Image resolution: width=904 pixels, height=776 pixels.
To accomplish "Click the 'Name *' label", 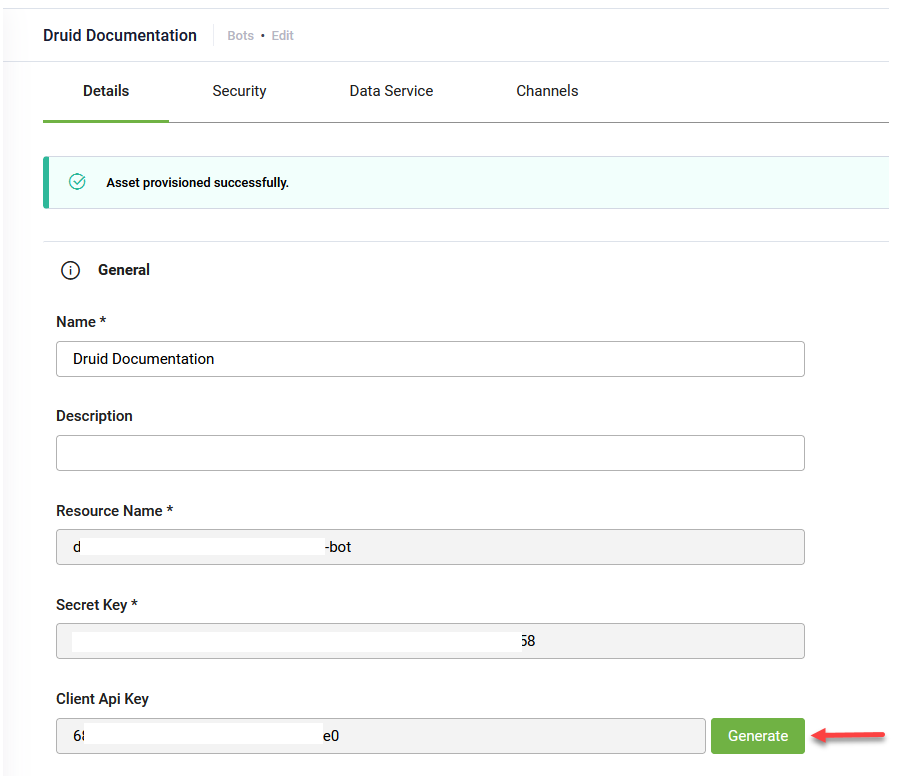I will (x=81, y=322).
